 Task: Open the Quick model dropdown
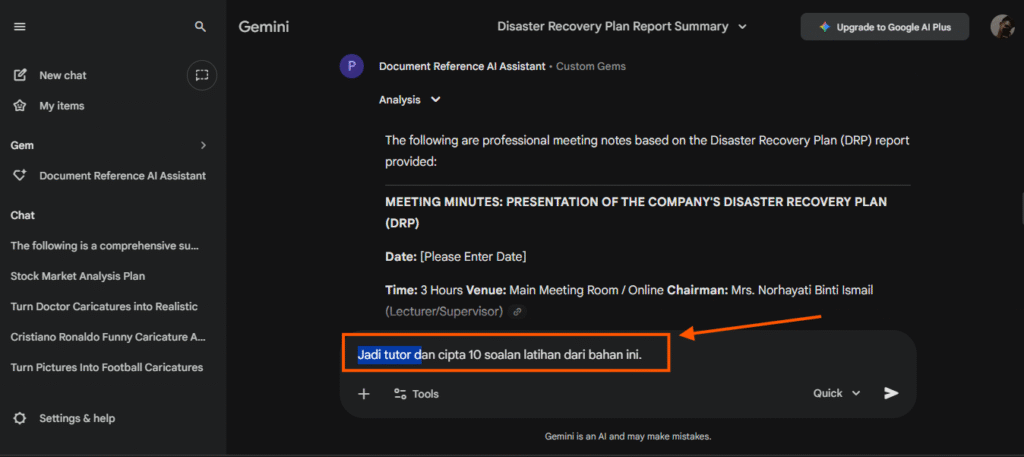pyautogui.click(x=836, y=393)
